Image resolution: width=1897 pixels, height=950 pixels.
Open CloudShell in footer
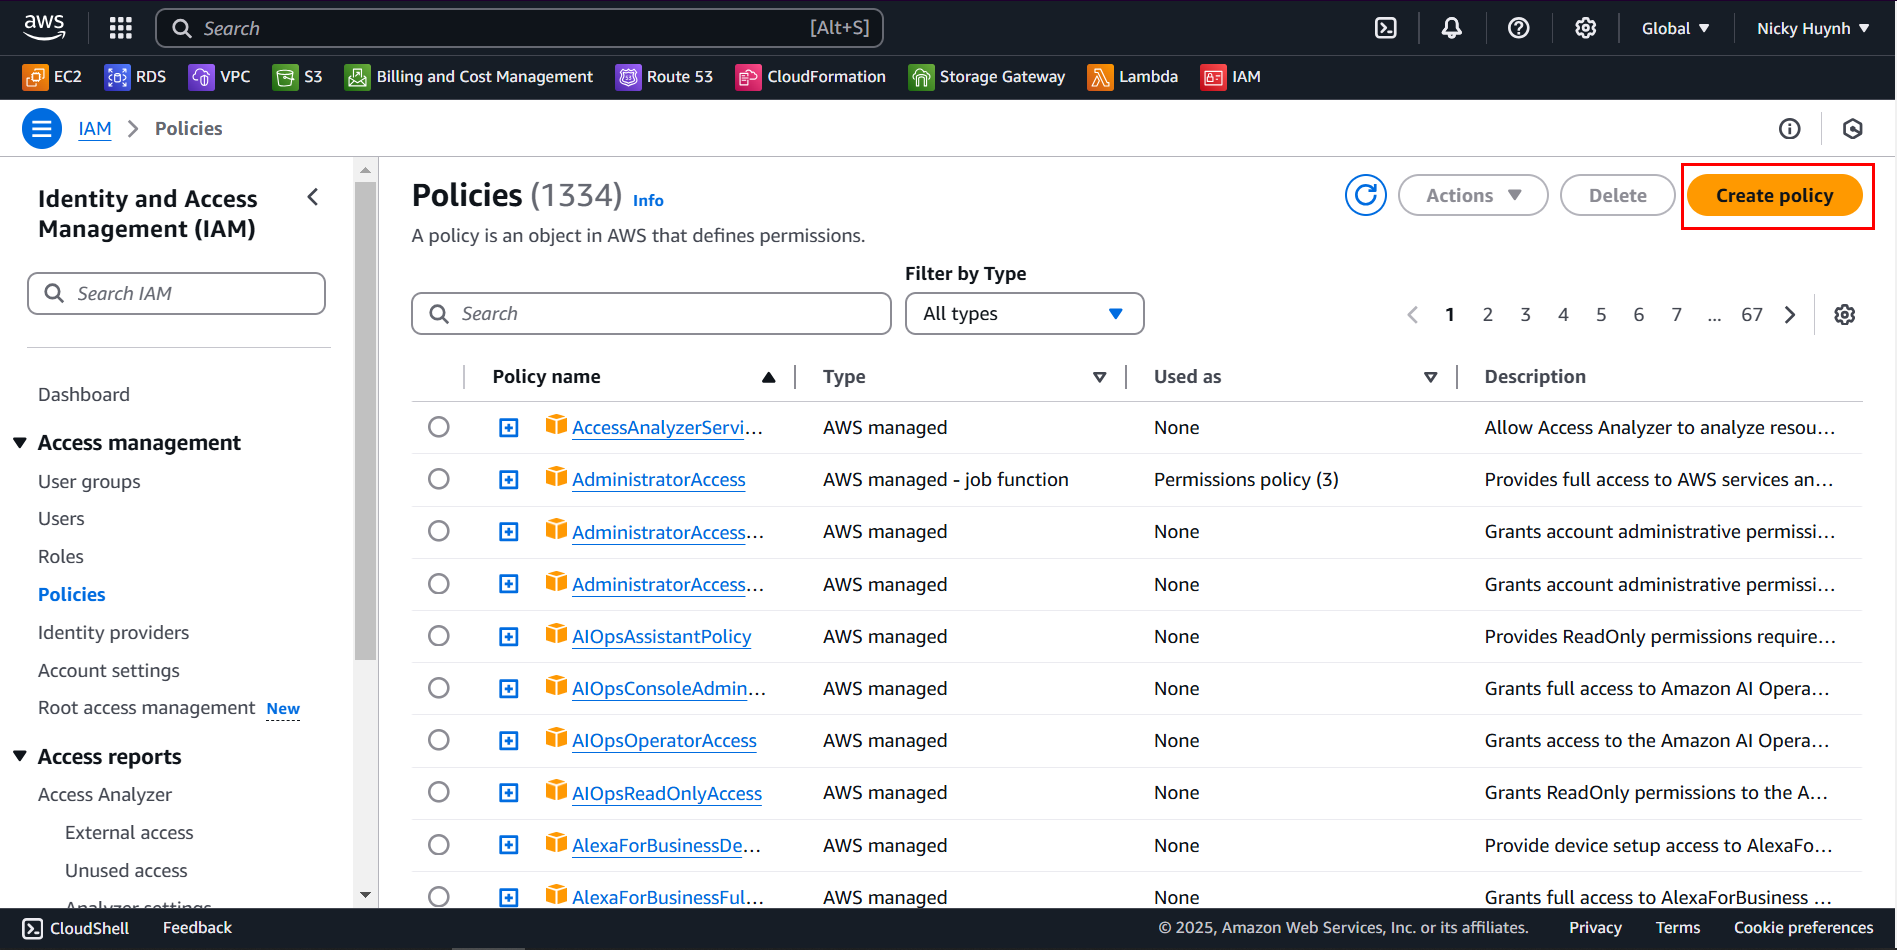click(76, 928)
